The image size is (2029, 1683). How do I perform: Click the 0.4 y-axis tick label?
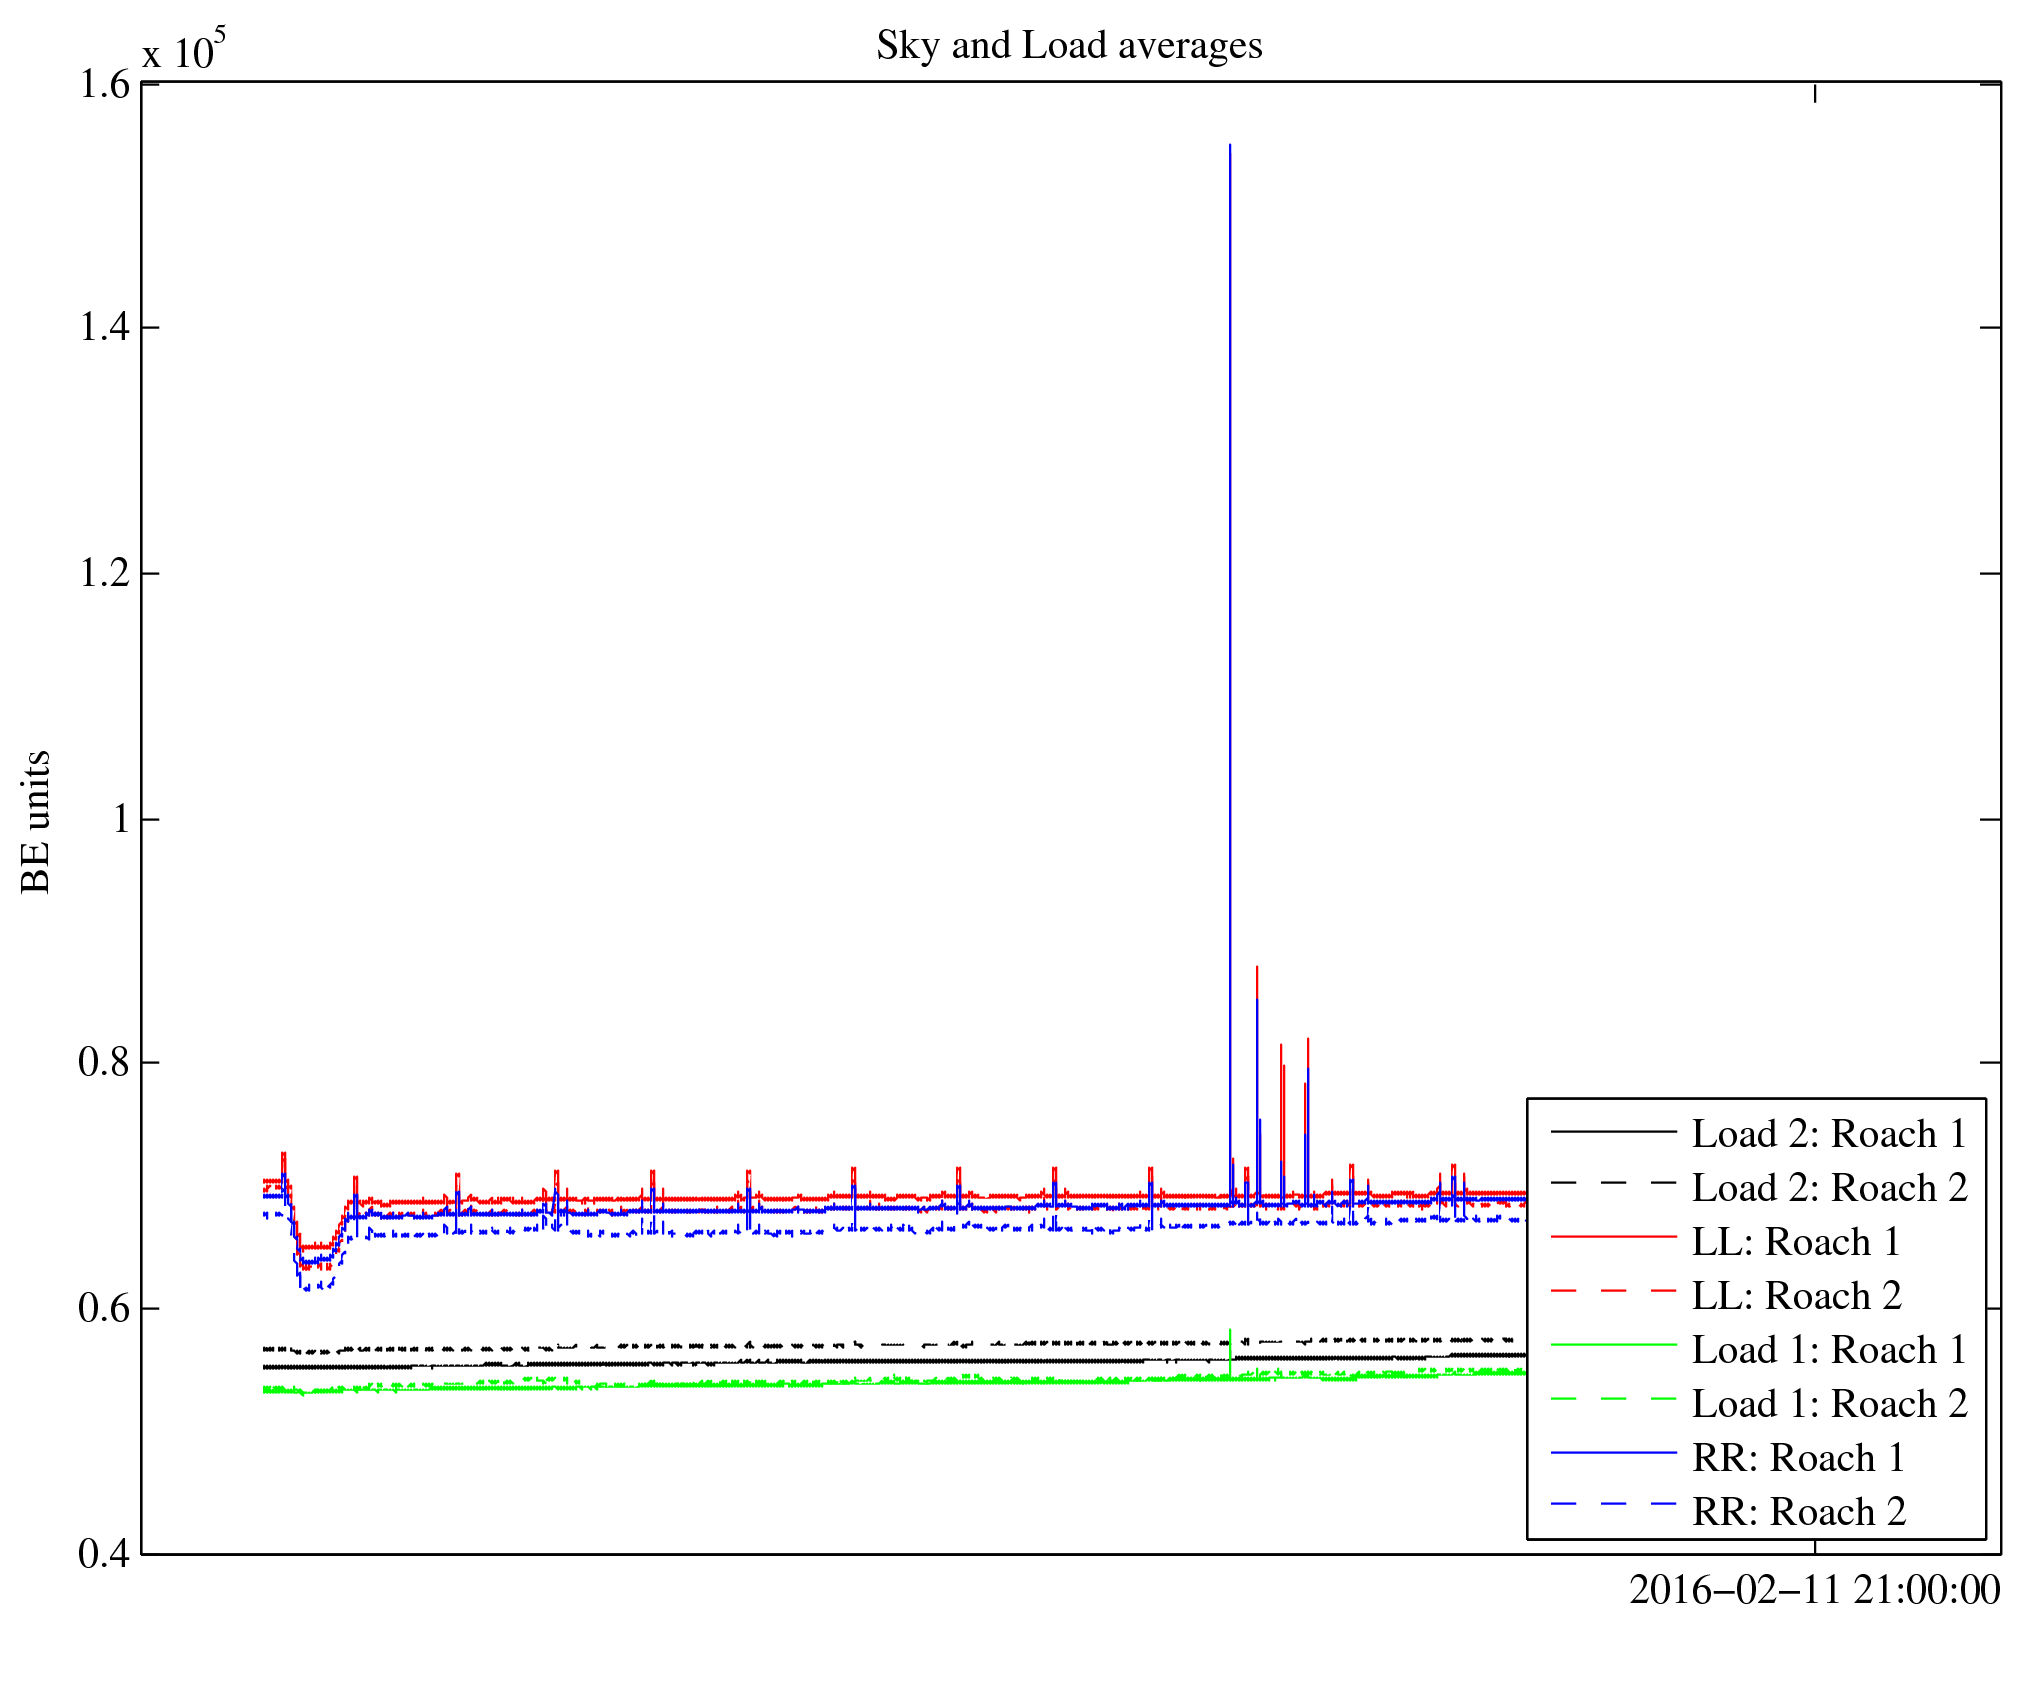[104, 1554]
